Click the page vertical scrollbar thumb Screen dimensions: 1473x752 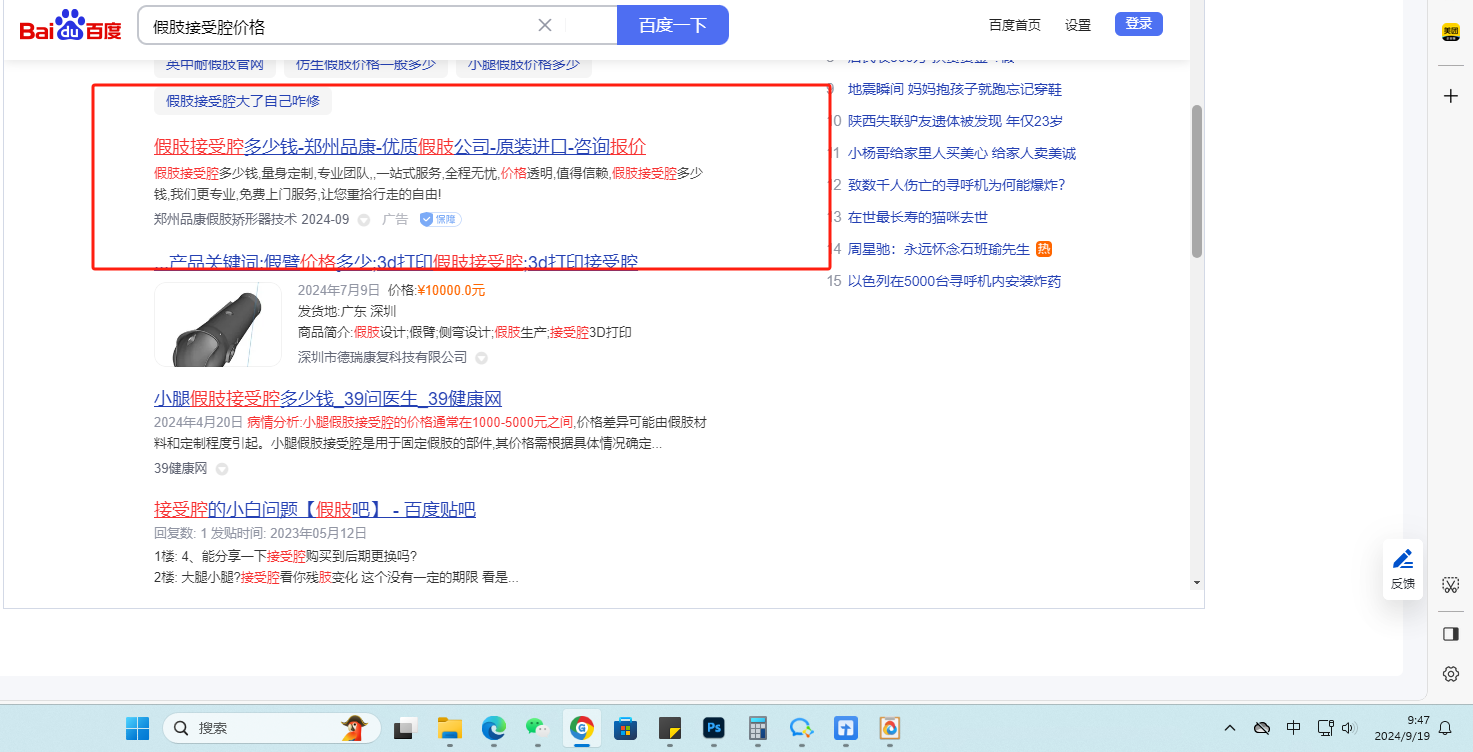(x=1196, y=180)
